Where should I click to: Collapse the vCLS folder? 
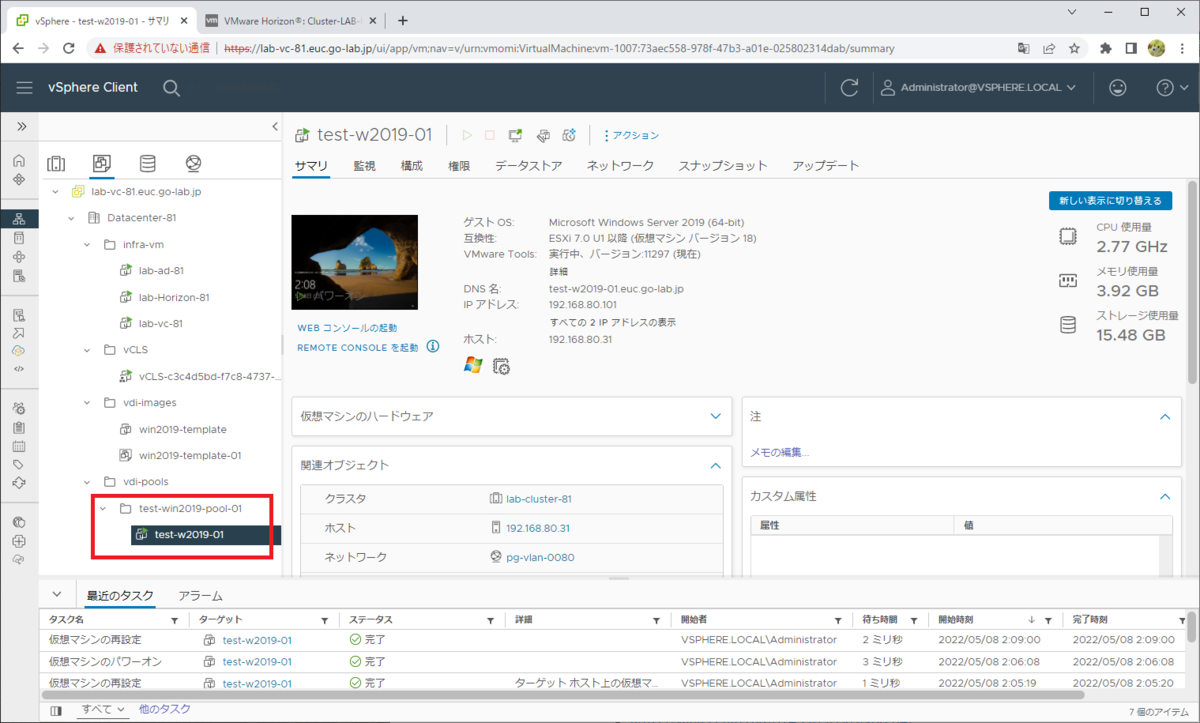coord(88,350)
